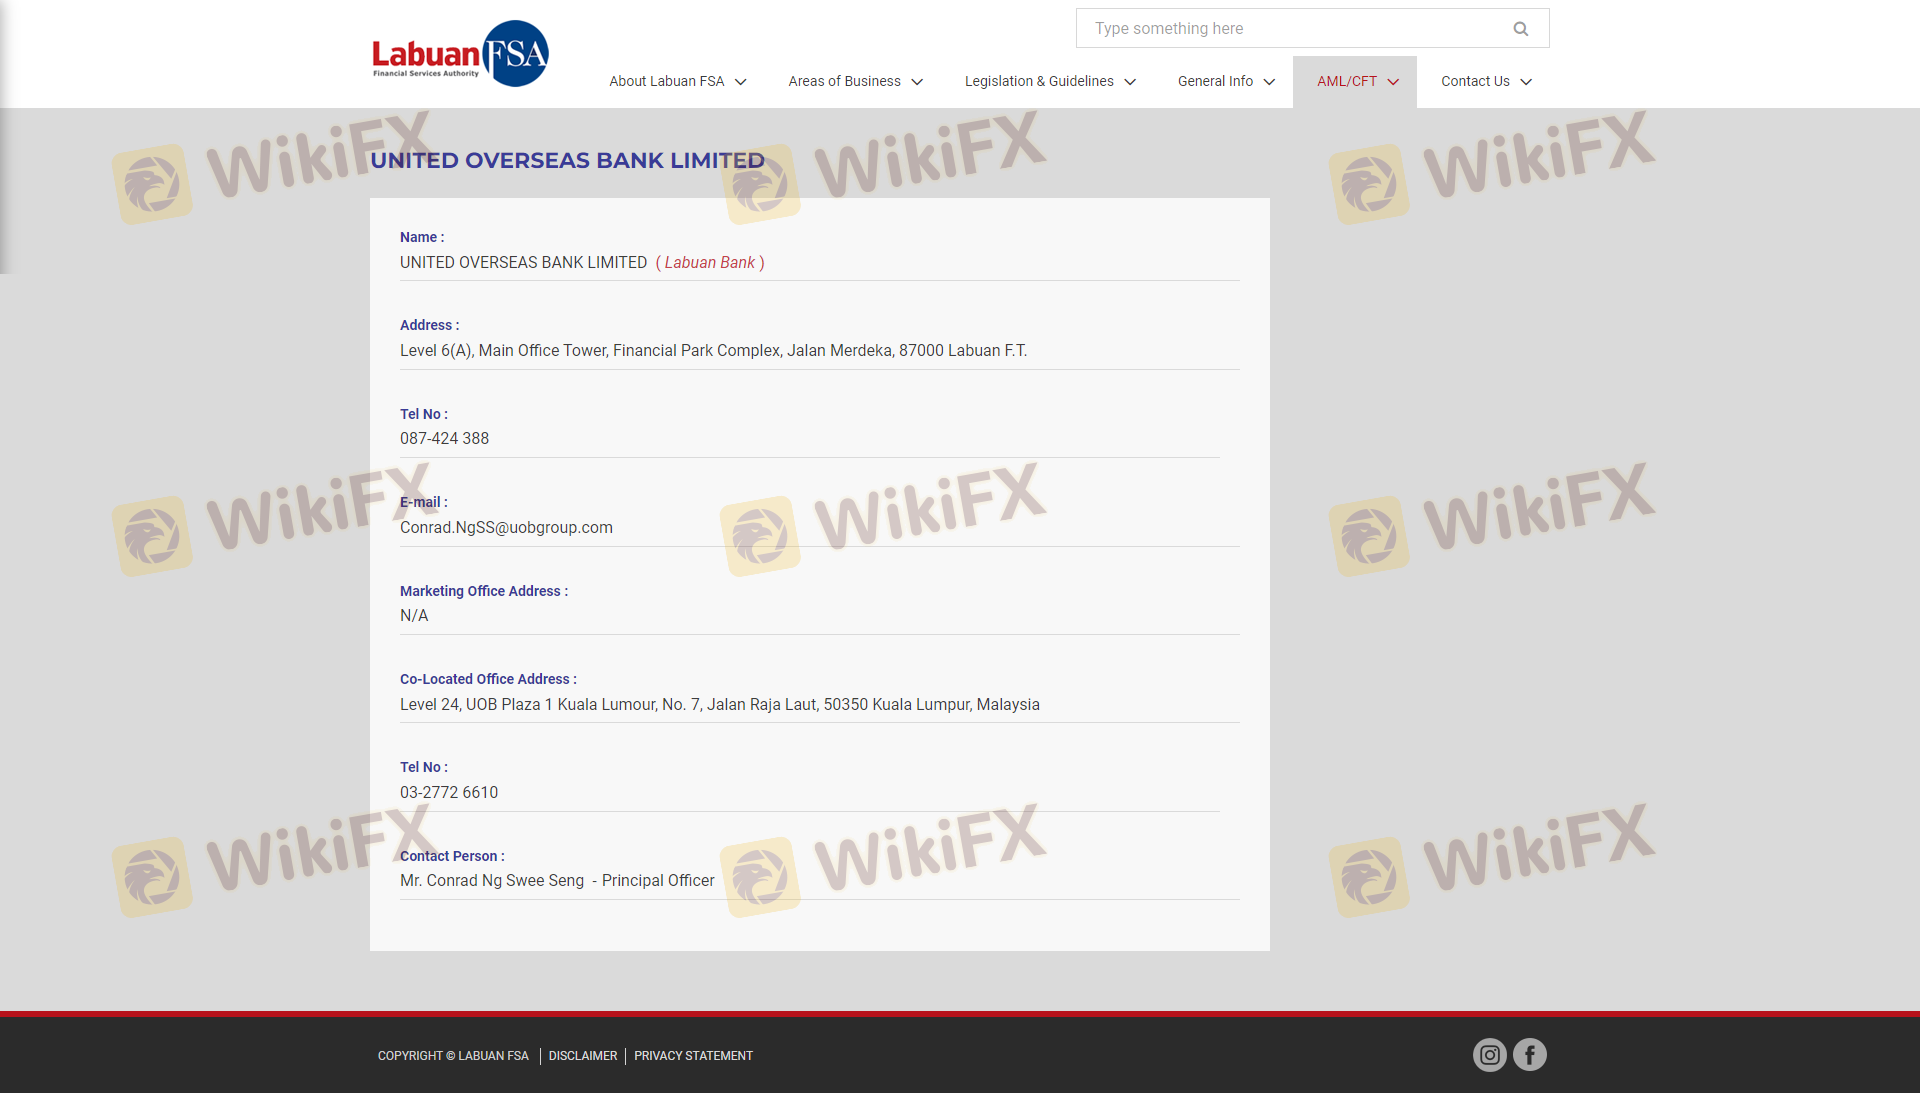This screenshot has height=1093, width=1920.
Task: Click the name value UNITED OVERSEAS BANK LIMITED
Action: pos(523,263)
